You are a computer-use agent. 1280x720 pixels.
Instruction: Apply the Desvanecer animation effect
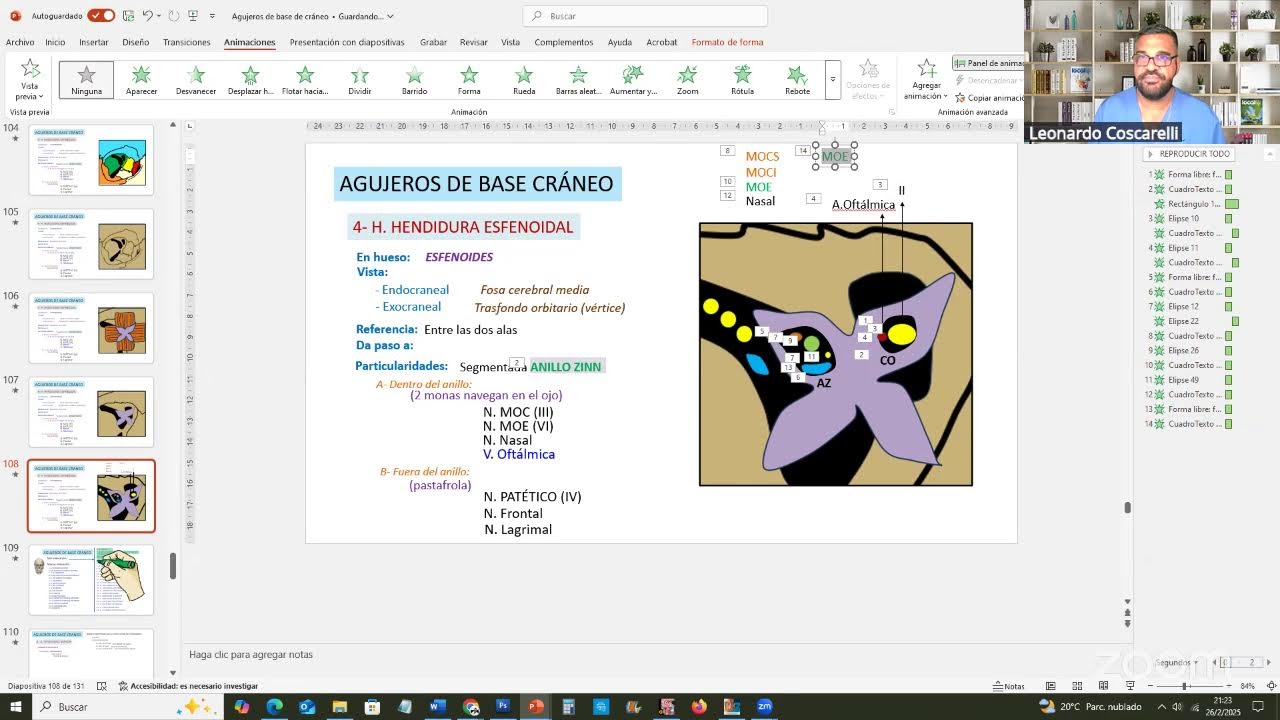(x=196, y=80)
